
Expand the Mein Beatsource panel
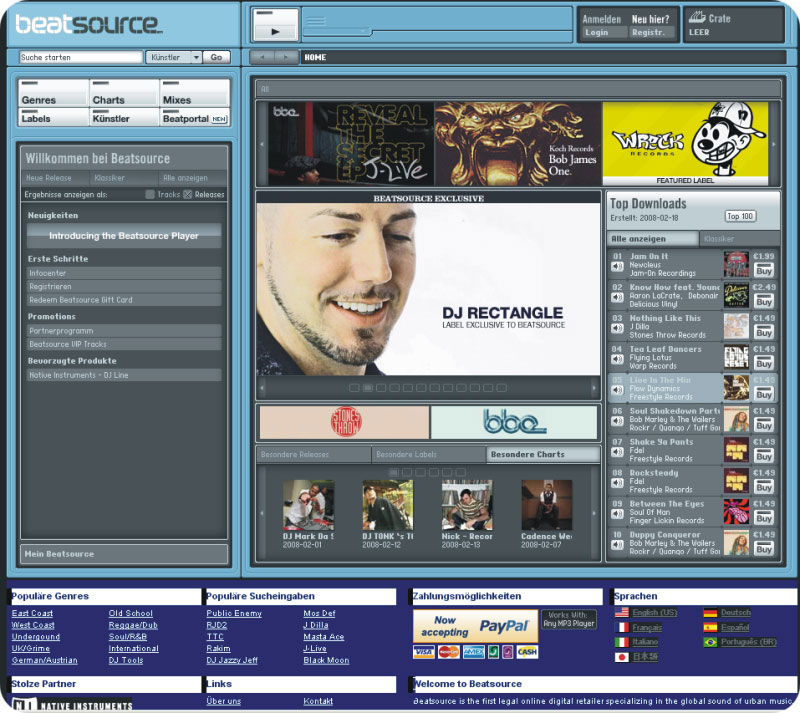tap(125, 553)
